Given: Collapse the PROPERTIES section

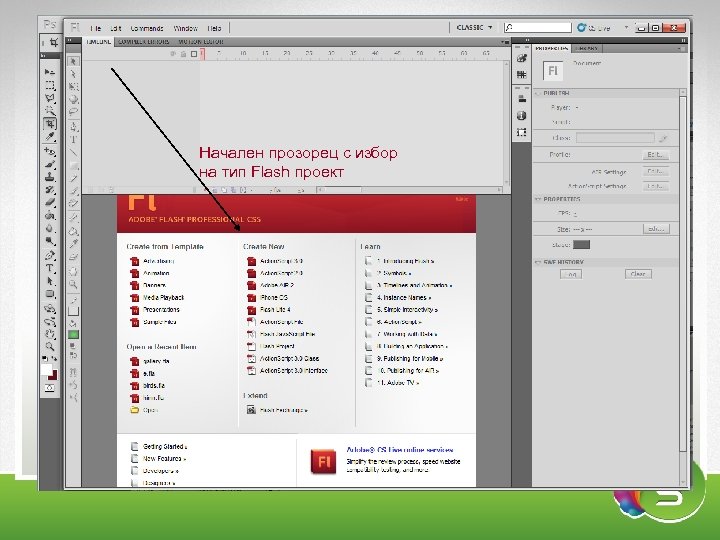Looking at the screenshot, I should [538, 199].
